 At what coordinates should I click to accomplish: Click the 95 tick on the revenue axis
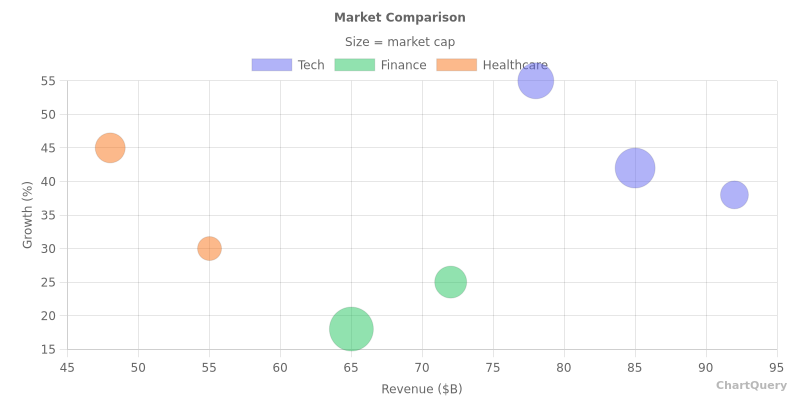pyautogui.click(x=777, y=367)
